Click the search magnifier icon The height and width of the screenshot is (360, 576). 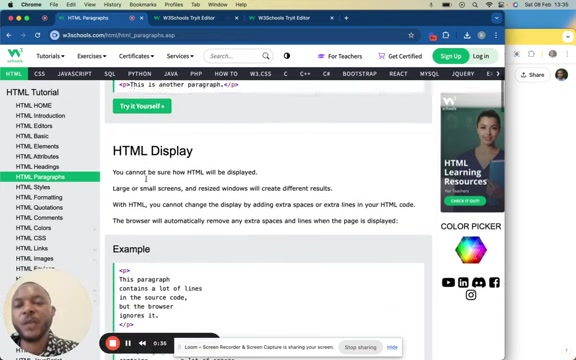(266, 56)
